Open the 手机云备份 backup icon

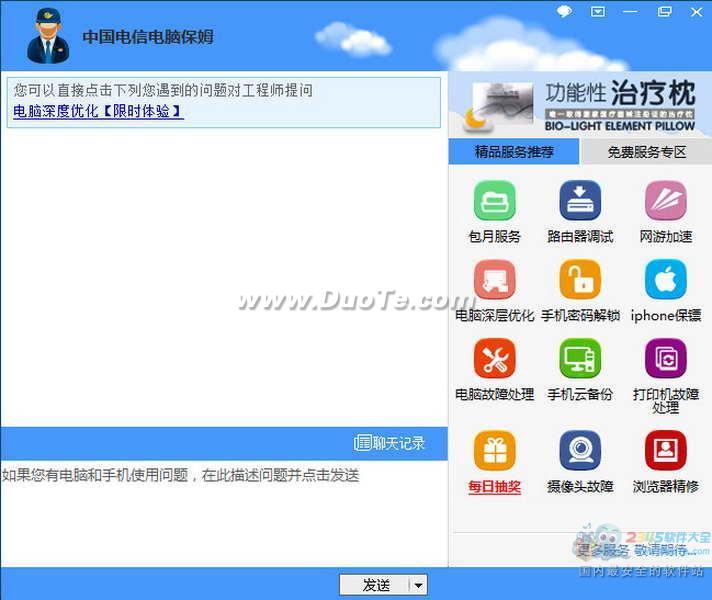pos(580,358)
